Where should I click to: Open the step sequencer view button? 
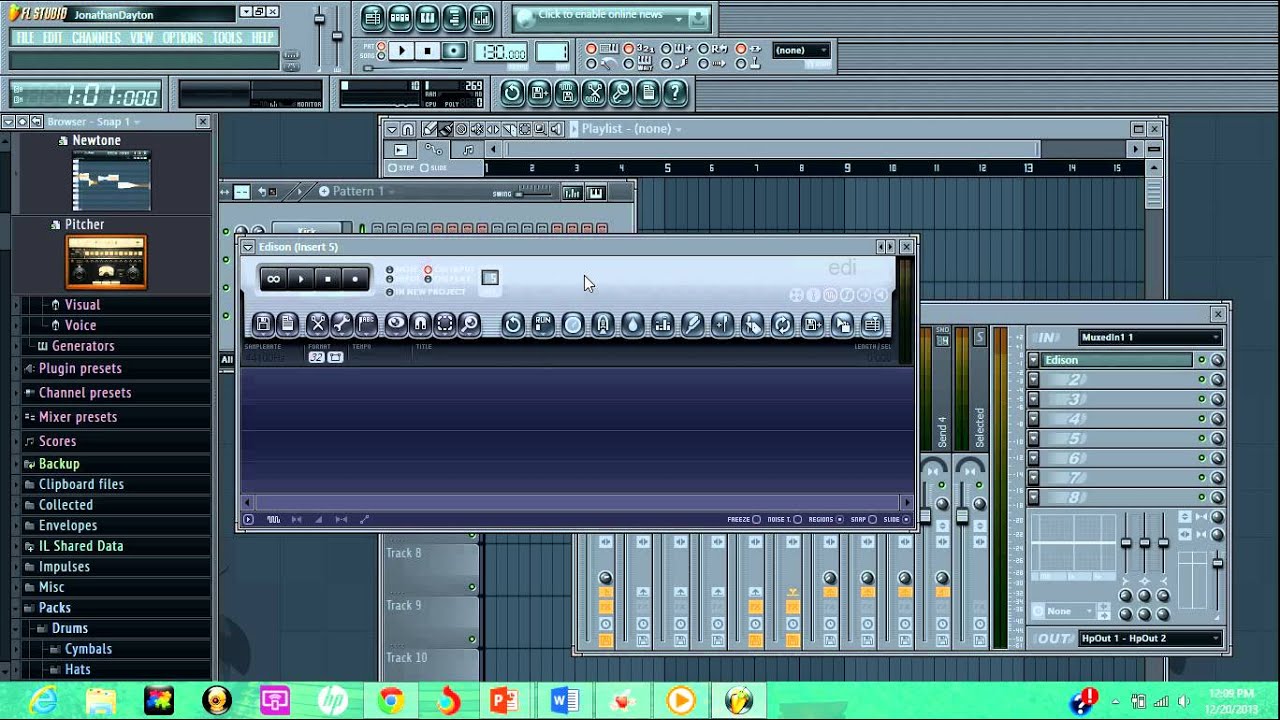pos(399,17)
